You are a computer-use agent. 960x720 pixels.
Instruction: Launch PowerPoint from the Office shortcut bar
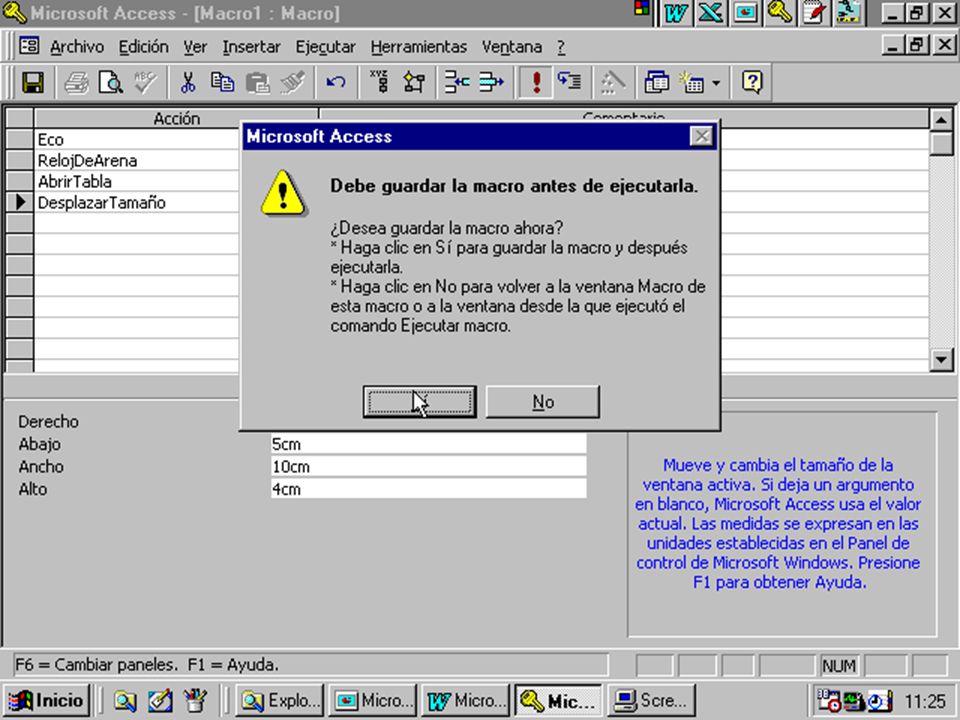click(x=745, y=13)
